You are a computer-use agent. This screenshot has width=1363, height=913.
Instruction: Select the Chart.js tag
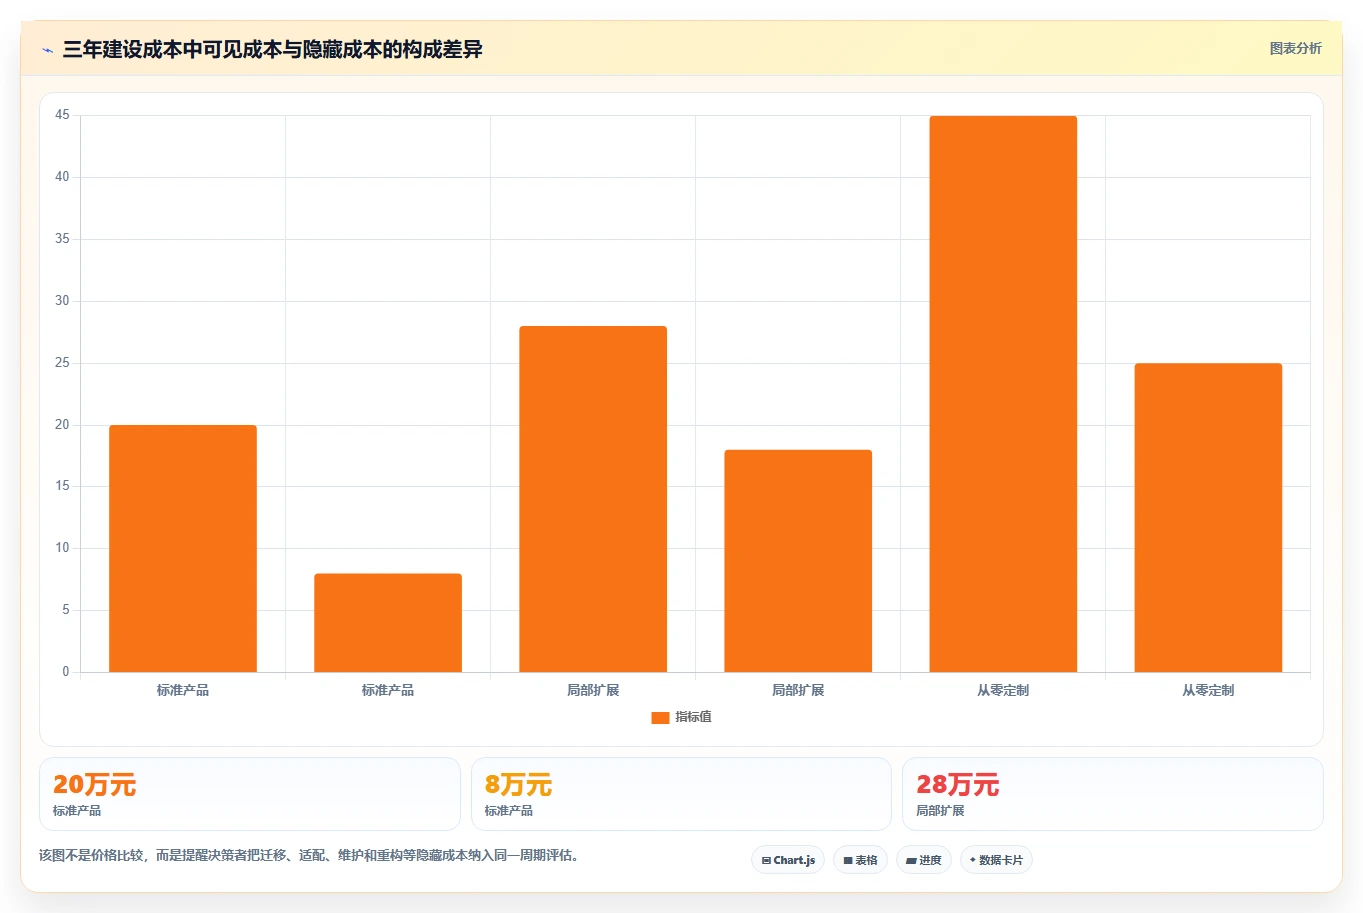click(788, 860)
